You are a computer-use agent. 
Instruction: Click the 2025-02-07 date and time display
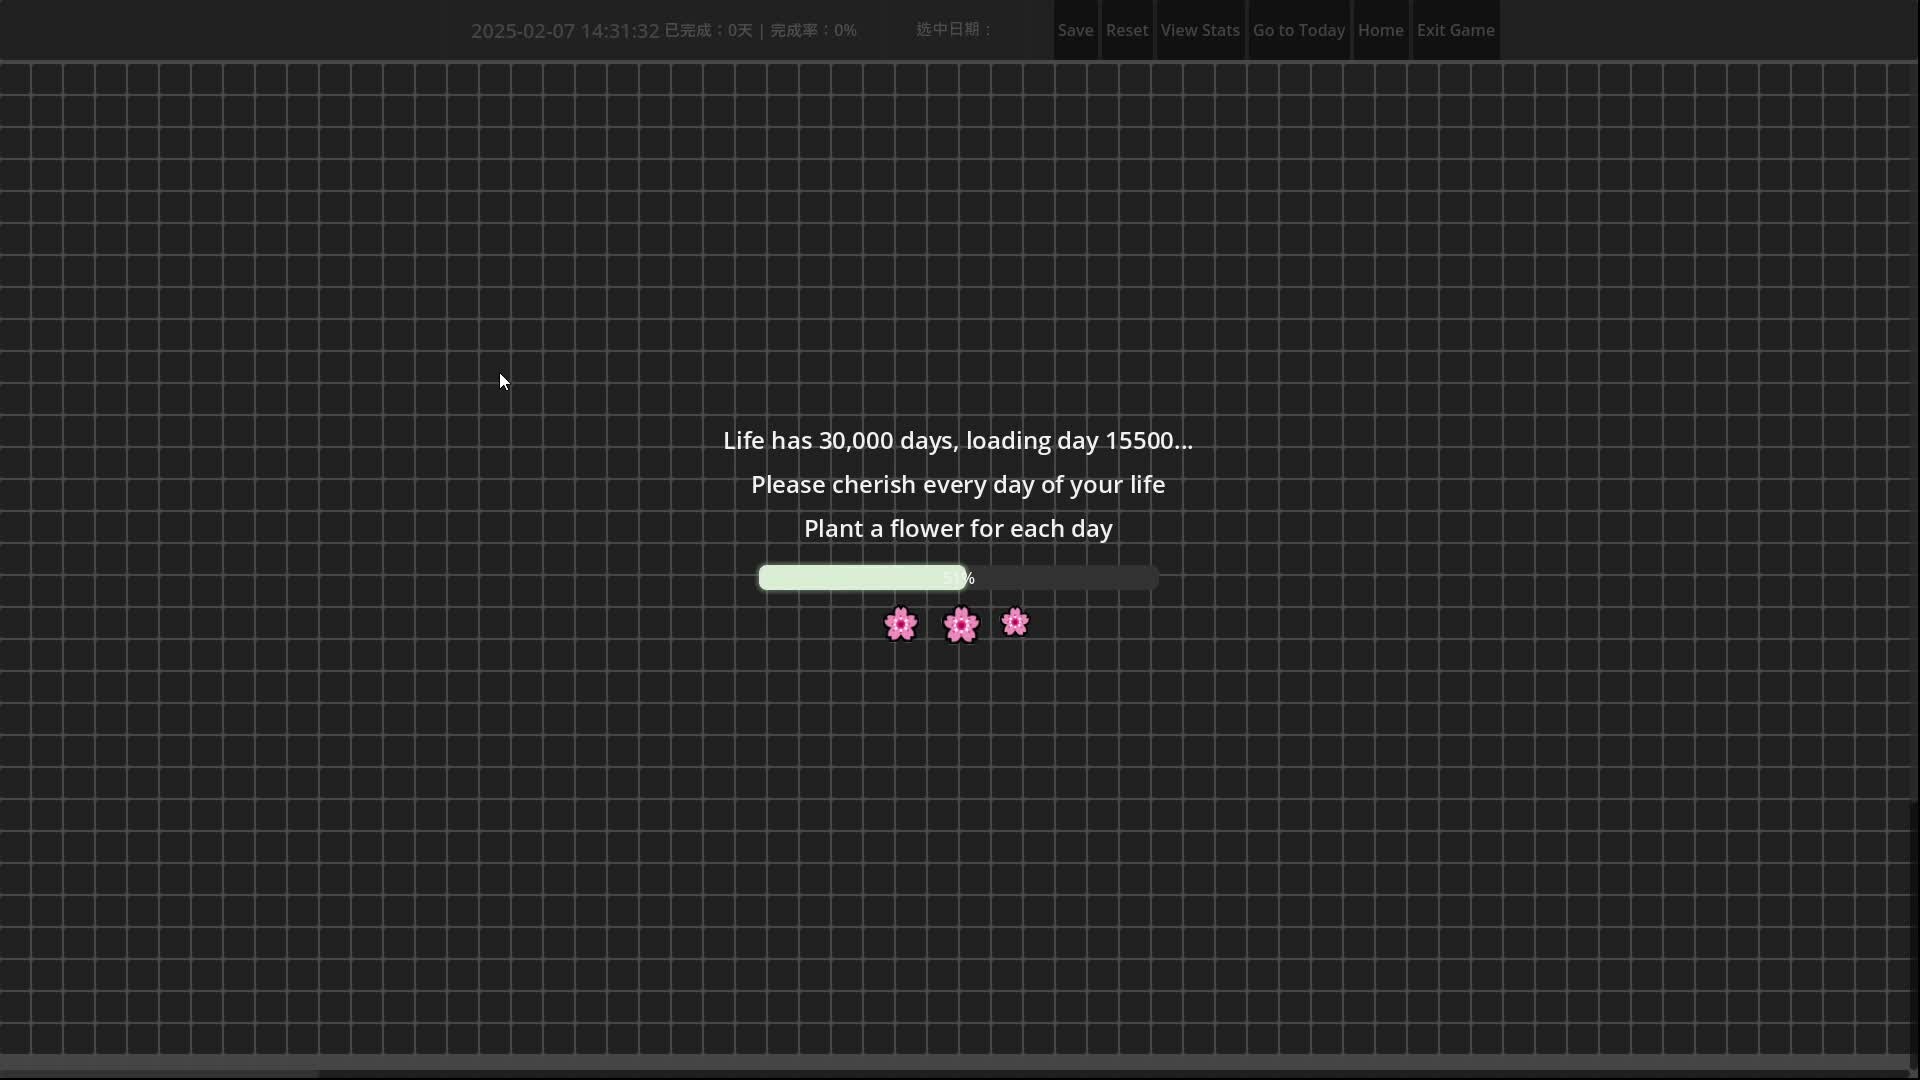pyautogui.click(x=565, y=31)
